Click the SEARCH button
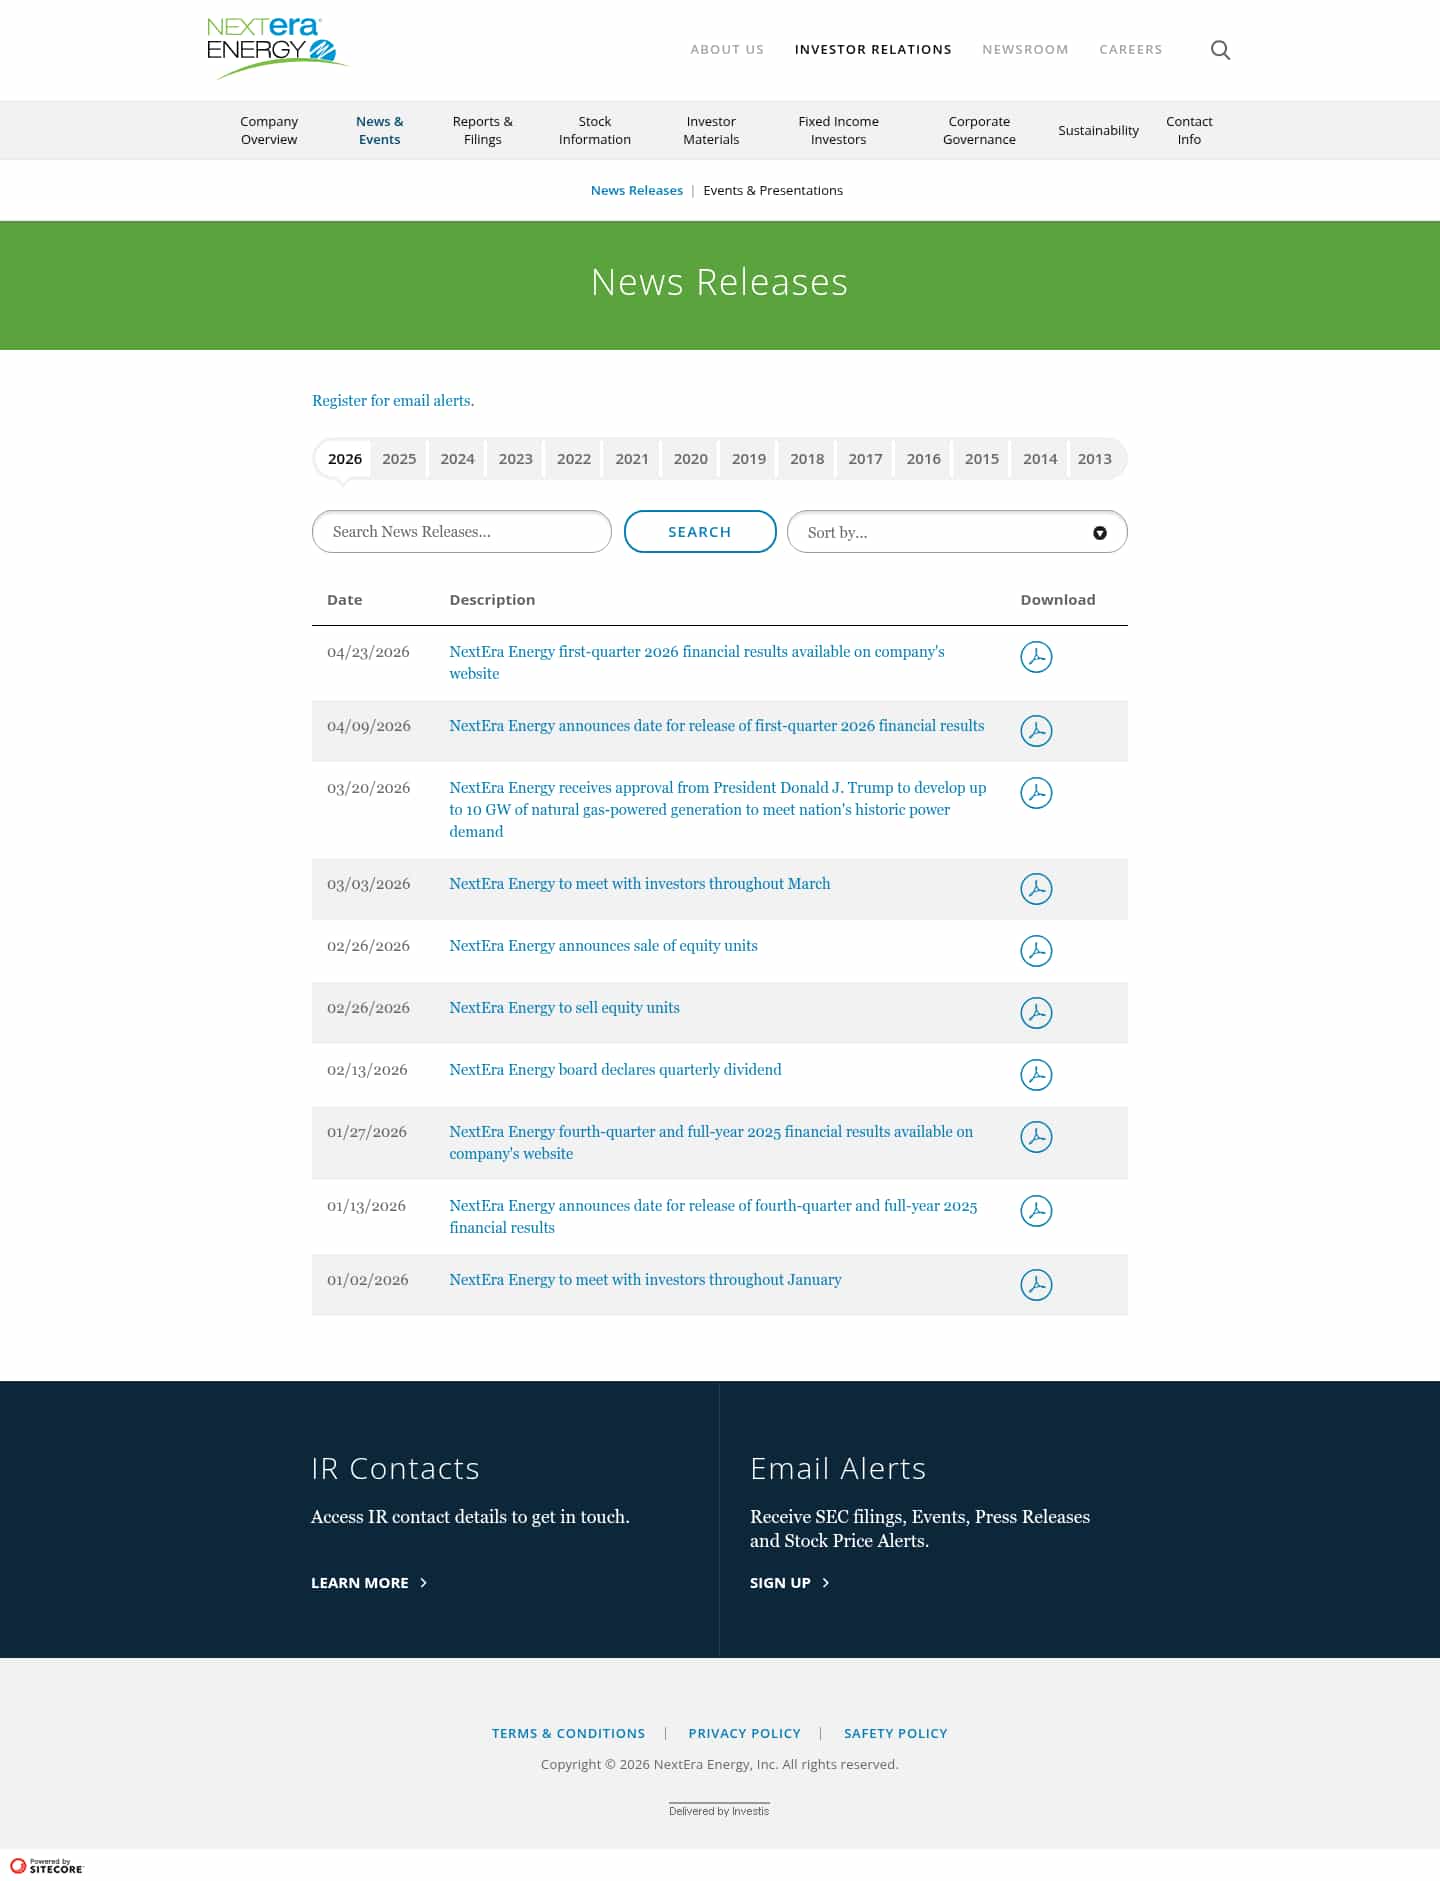Screen dimensions: 1440x1881 [x=700, y=532]
